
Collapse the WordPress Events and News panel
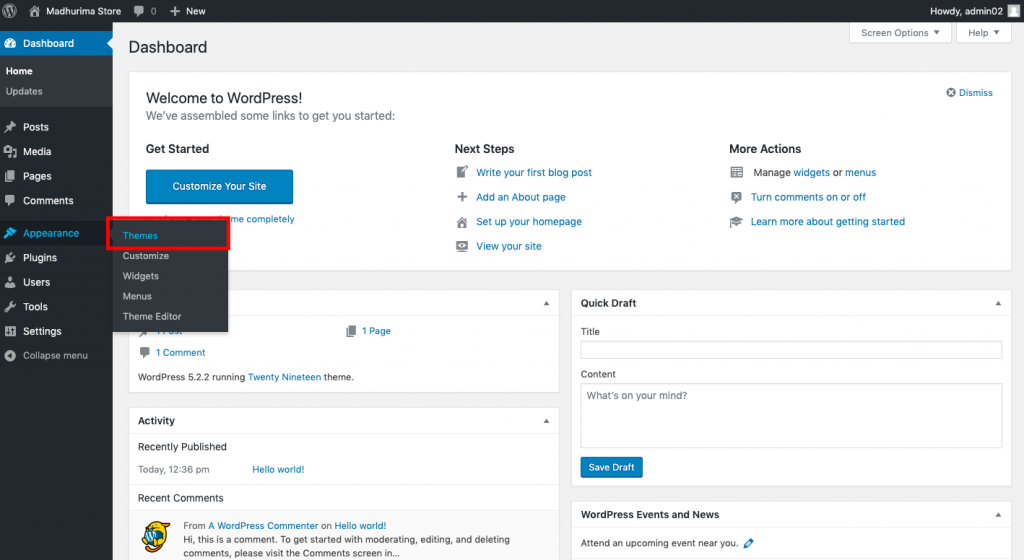[x=998, y=515]
